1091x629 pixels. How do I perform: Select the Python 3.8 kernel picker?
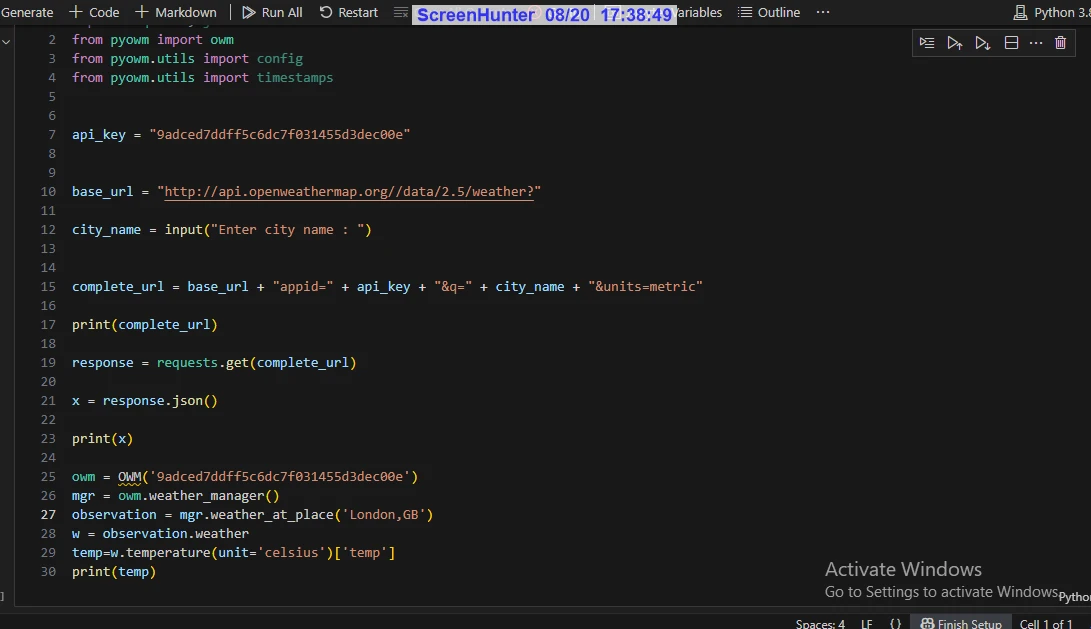point(1050,12)
